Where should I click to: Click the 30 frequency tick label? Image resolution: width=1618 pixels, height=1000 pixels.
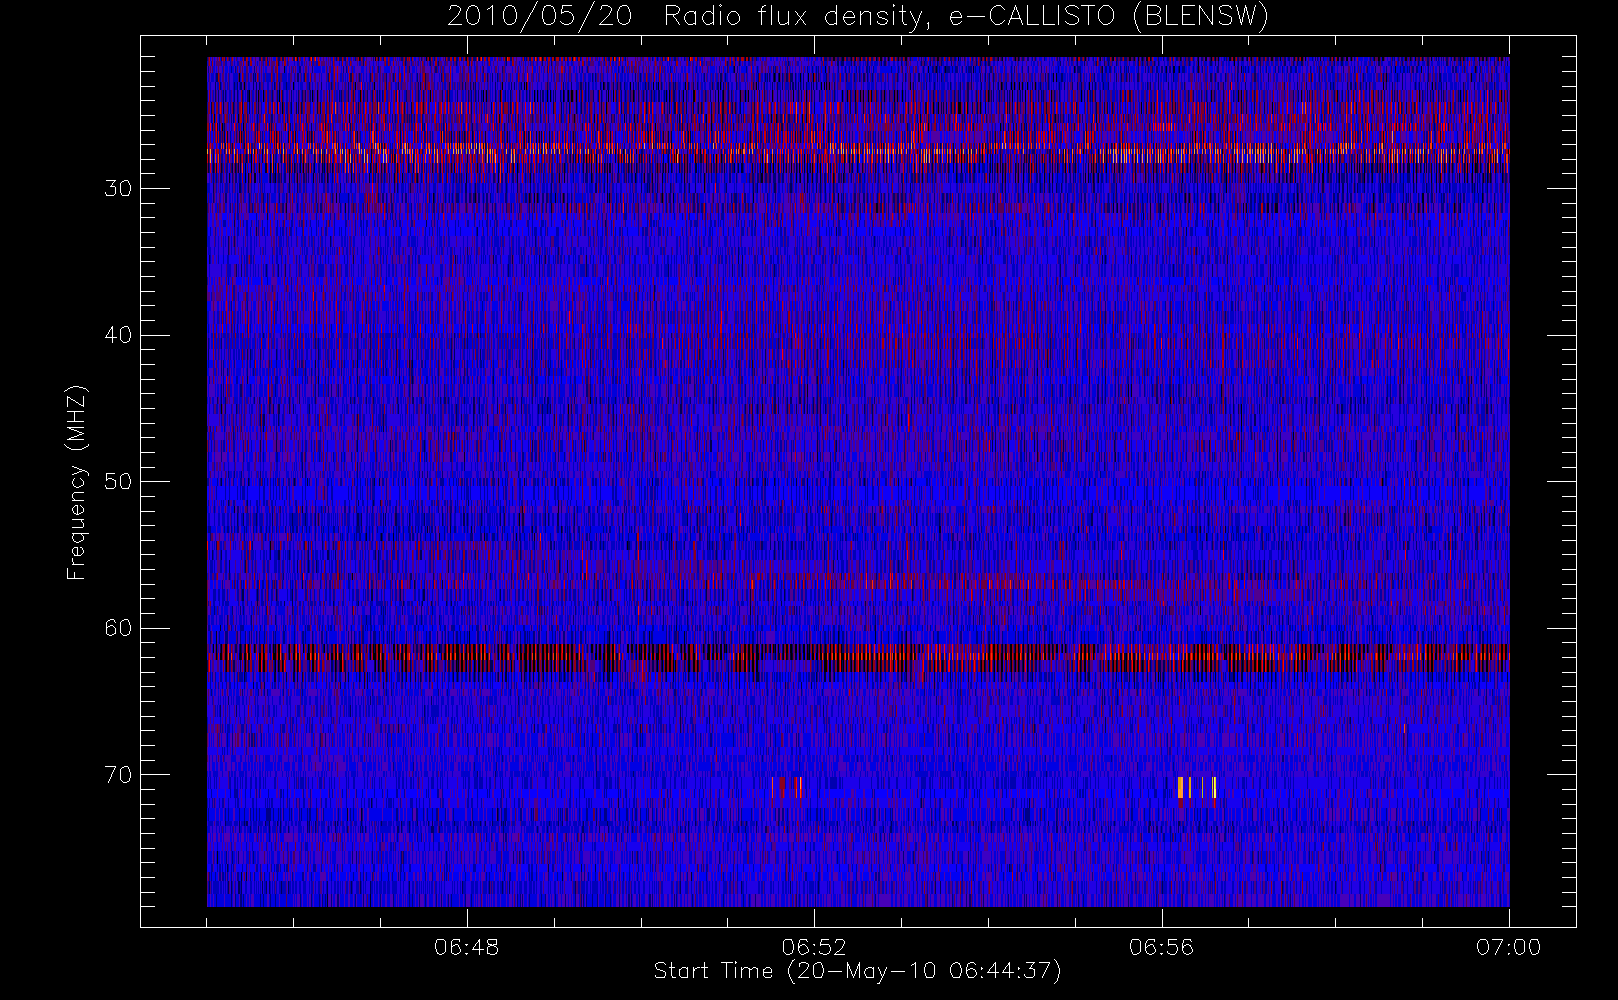[x=118, y=189]
